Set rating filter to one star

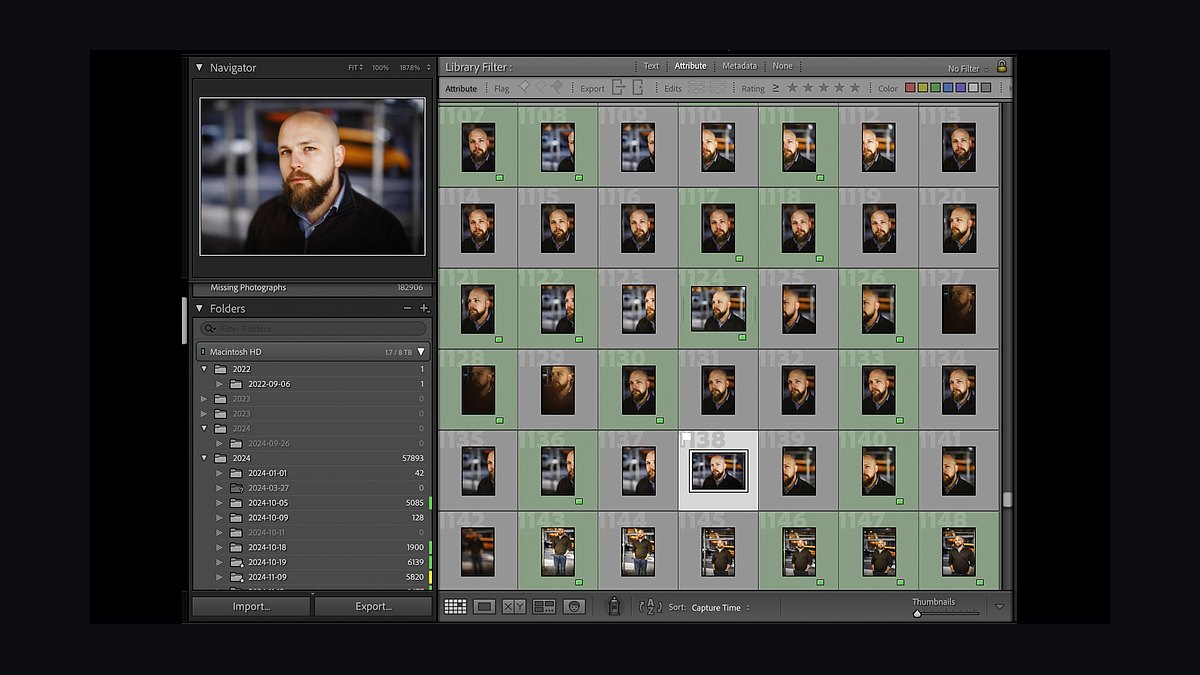coord(792,88)
